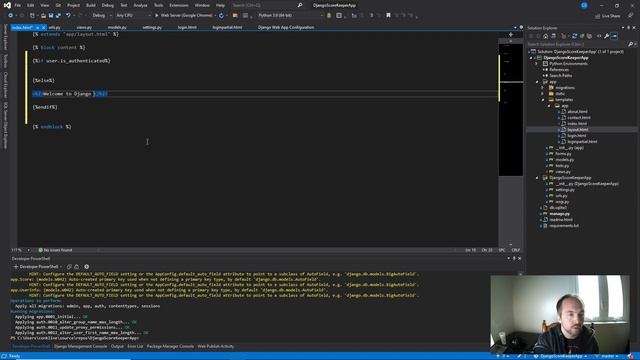Select about.html in Solution Explorer
Screen dimensions: 640x360
coord(577,111)
